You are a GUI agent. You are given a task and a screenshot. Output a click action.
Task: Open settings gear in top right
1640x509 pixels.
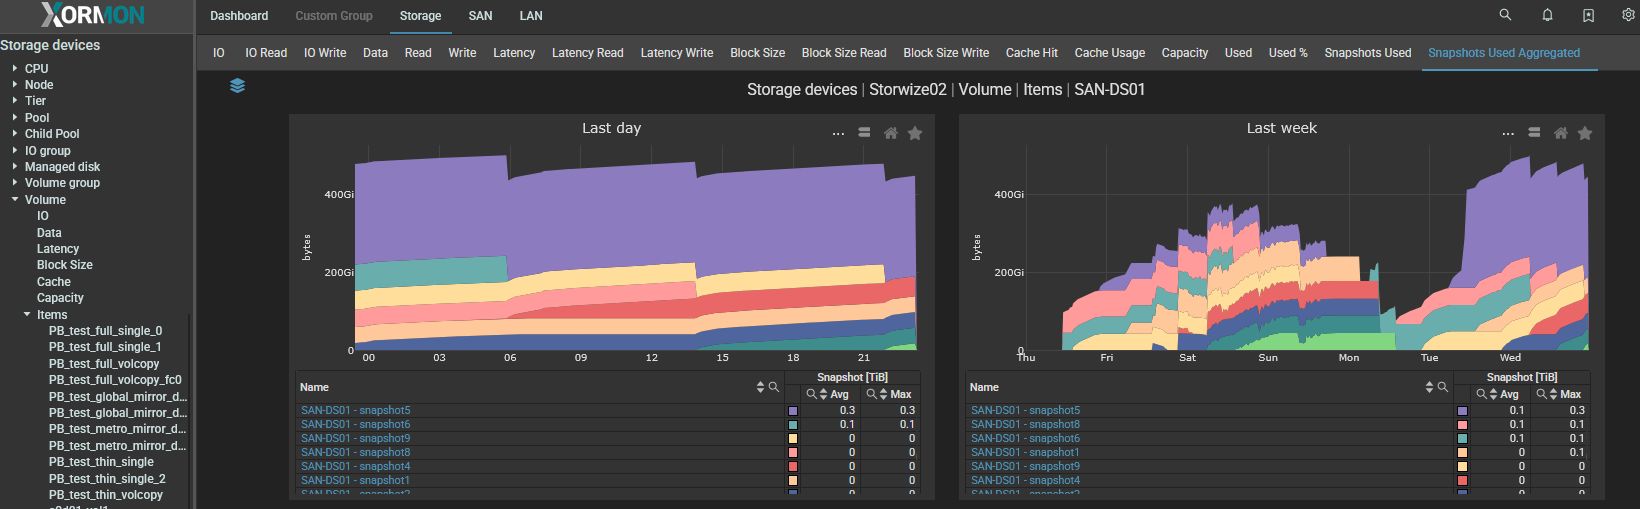coord(1627,15)
